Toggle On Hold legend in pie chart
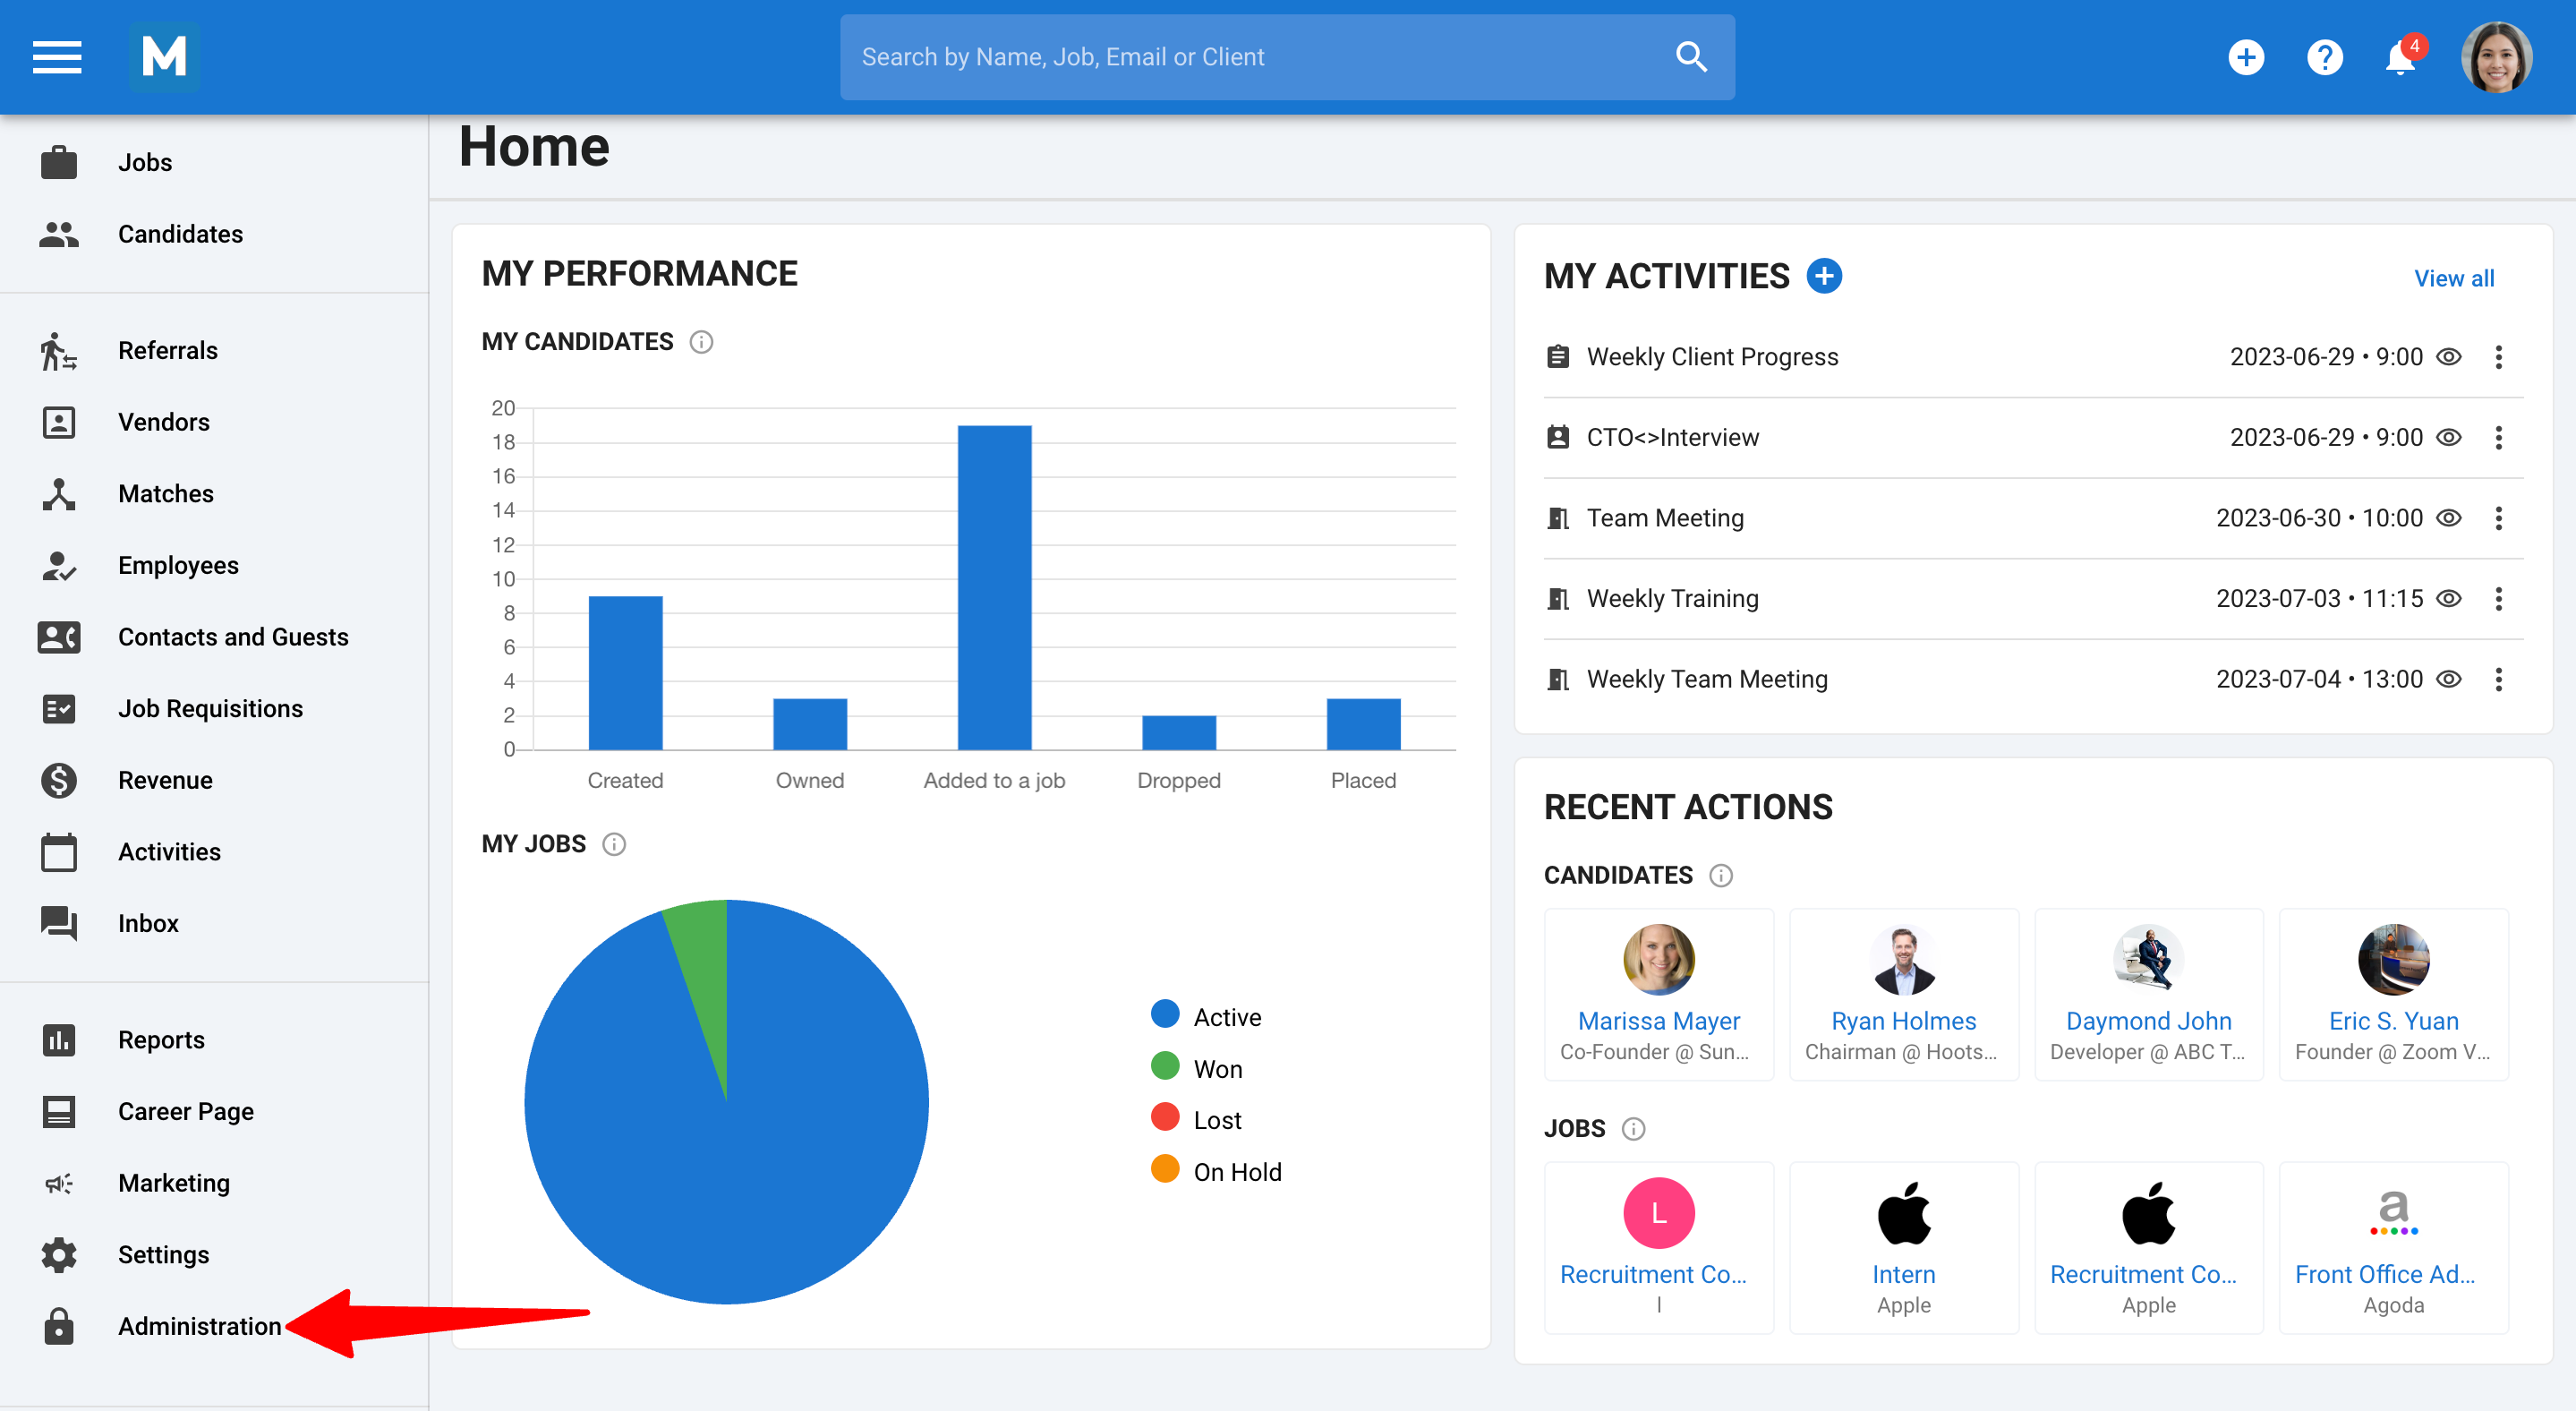This screenshot has width=2576, height=1411. coord(1216,1171)
